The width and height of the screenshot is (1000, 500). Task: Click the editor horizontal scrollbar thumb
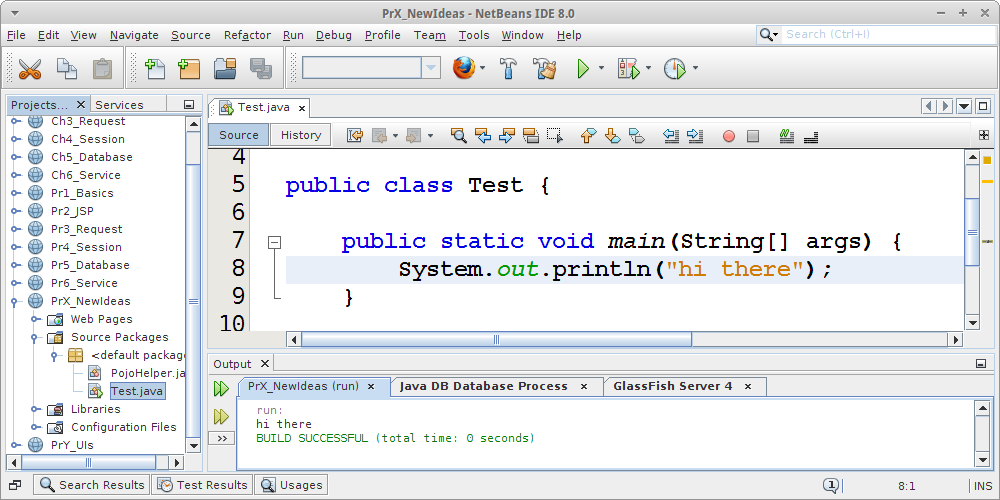(496, 339)
